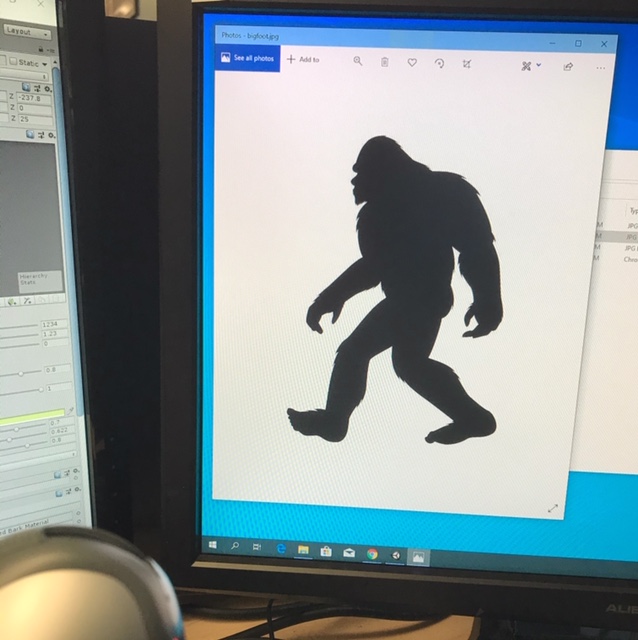The width and height of the screenshot is (638, 640).
Task: Open Microsoft Store from the taskbar
Action: click(326, 551)
